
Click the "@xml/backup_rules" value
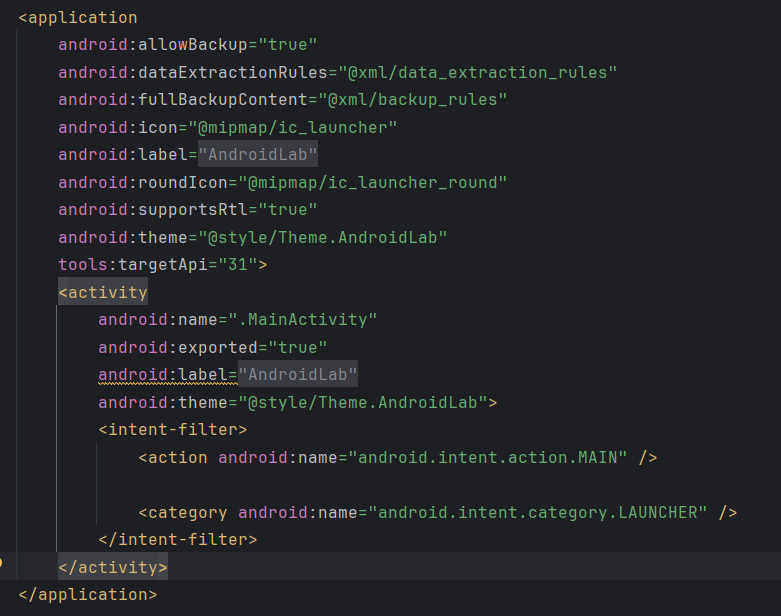click(412, 100)
